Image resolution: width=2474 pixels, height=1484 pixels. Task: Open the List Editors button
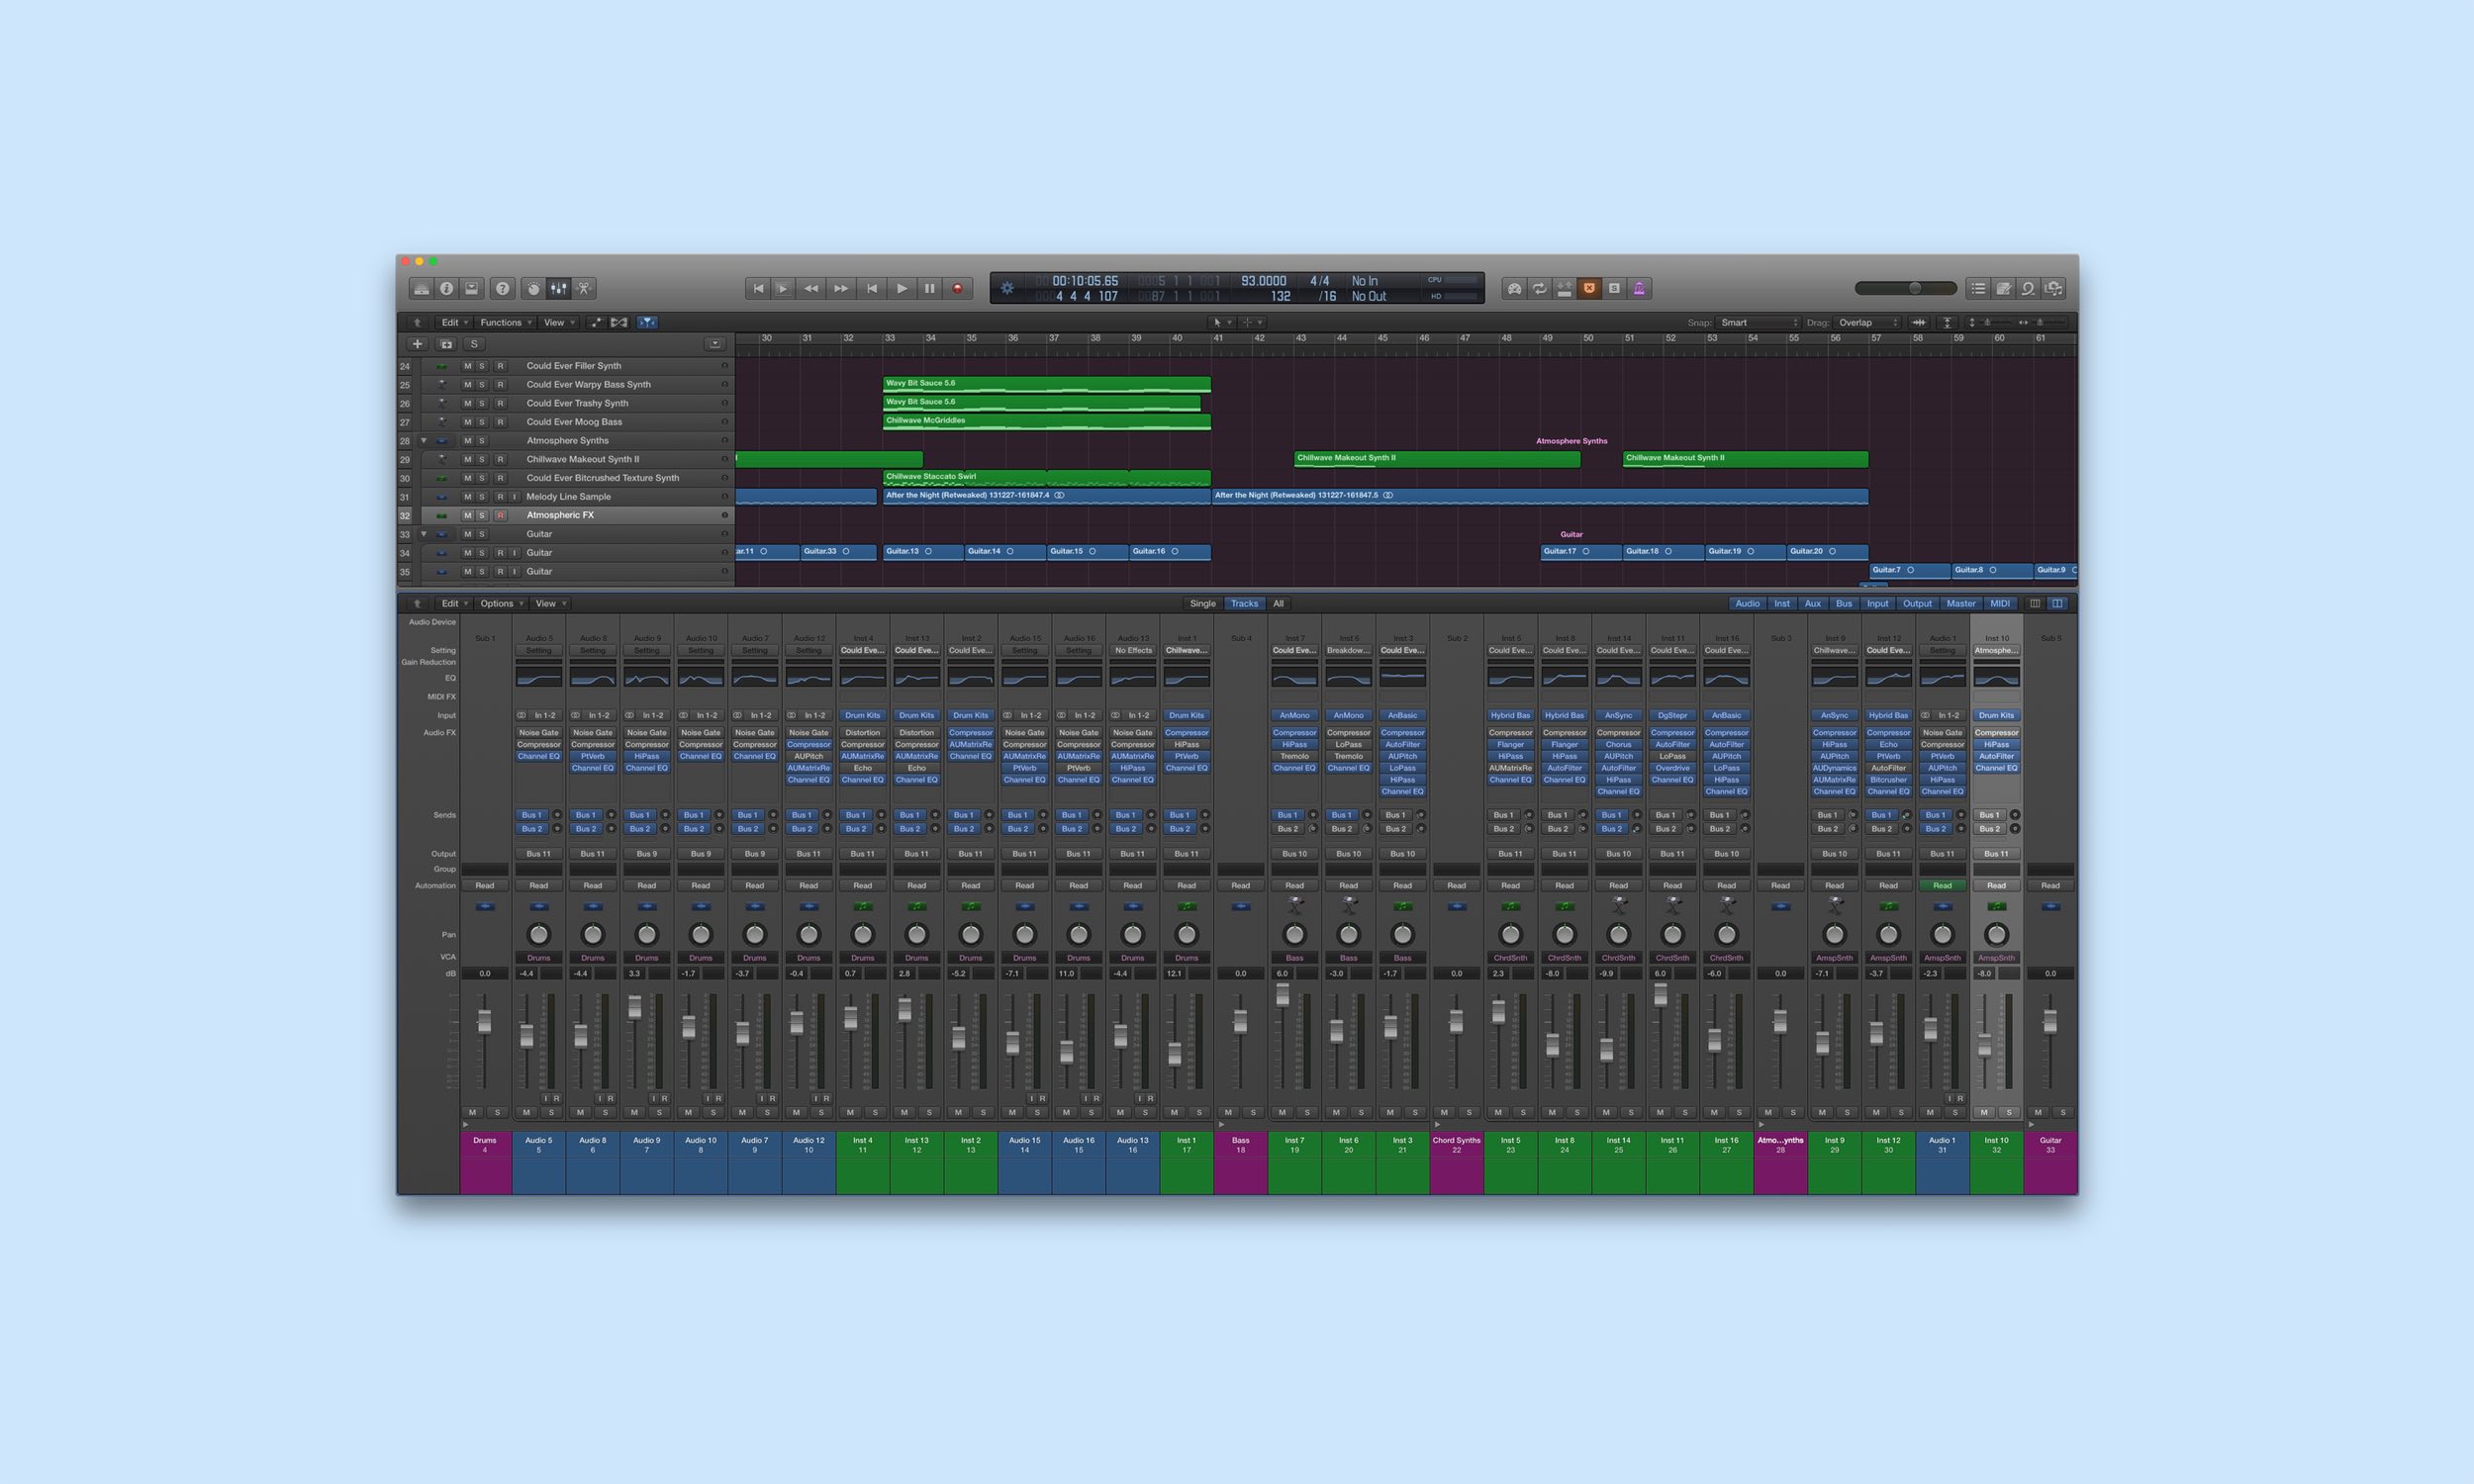[x=1978, y=288]
